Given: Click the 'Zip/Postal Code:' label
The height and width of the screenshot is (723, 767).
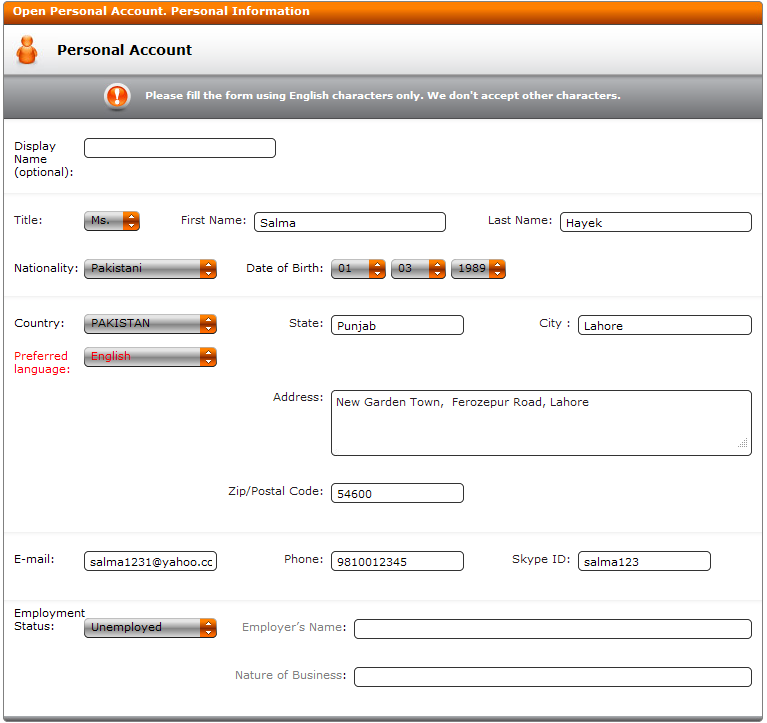Looking at the screenshot, I should [x=275, y=491].
